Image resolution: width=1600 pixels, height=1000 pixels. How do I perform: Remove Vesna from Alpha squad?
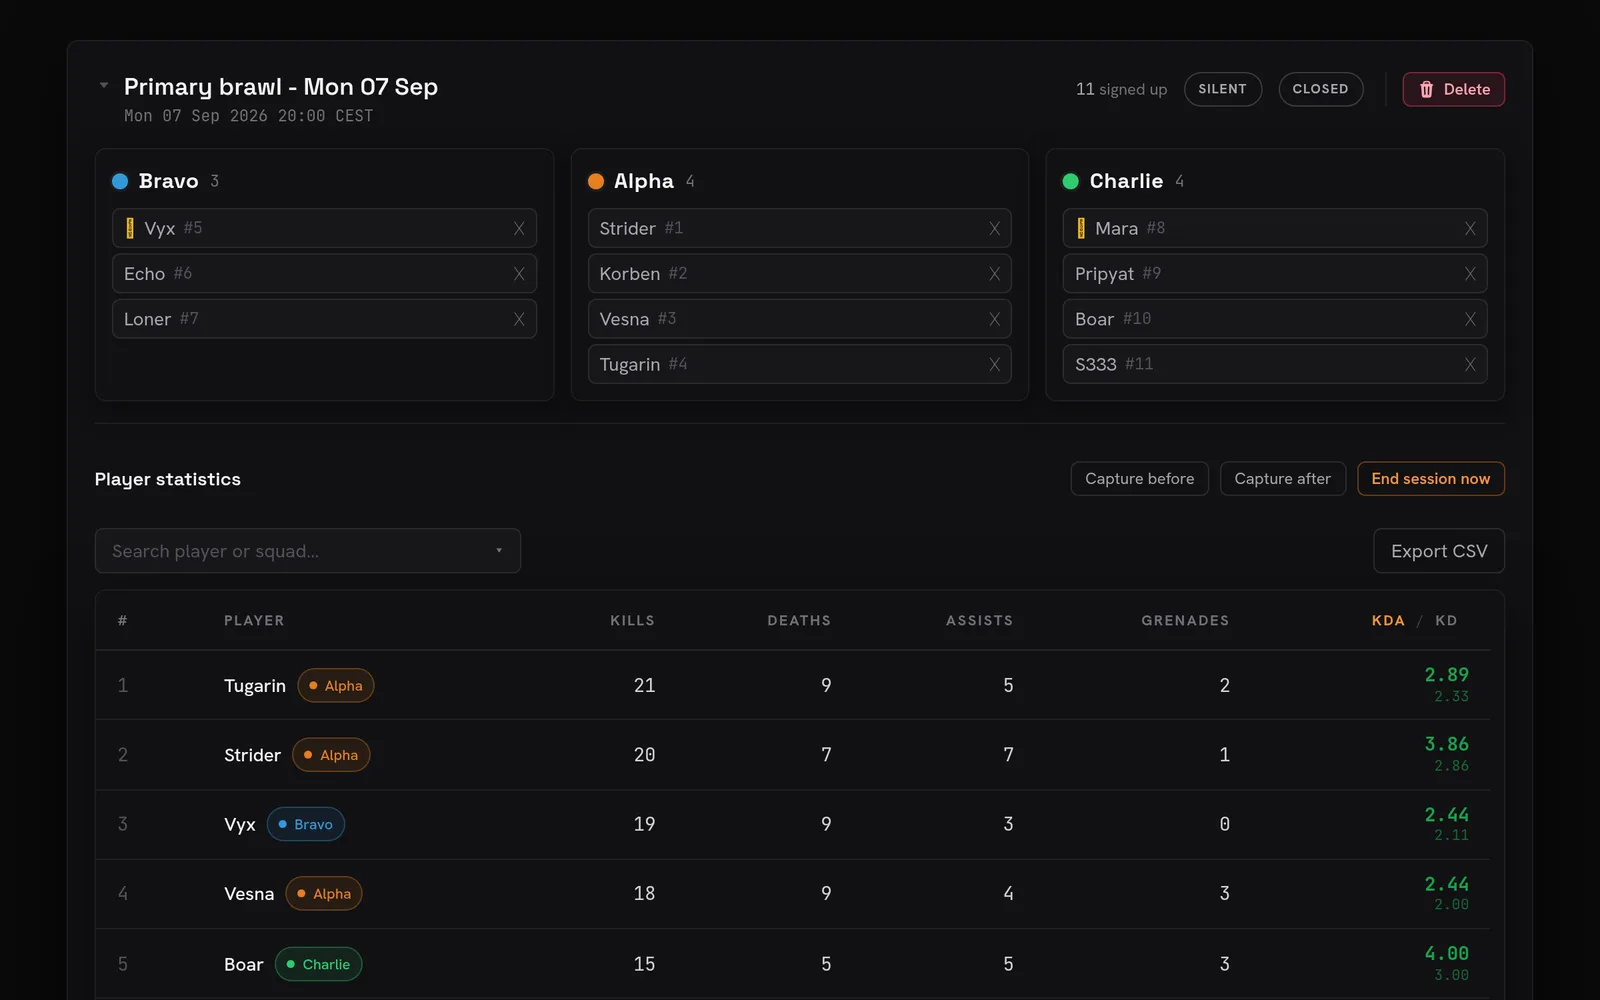(994, 319)
